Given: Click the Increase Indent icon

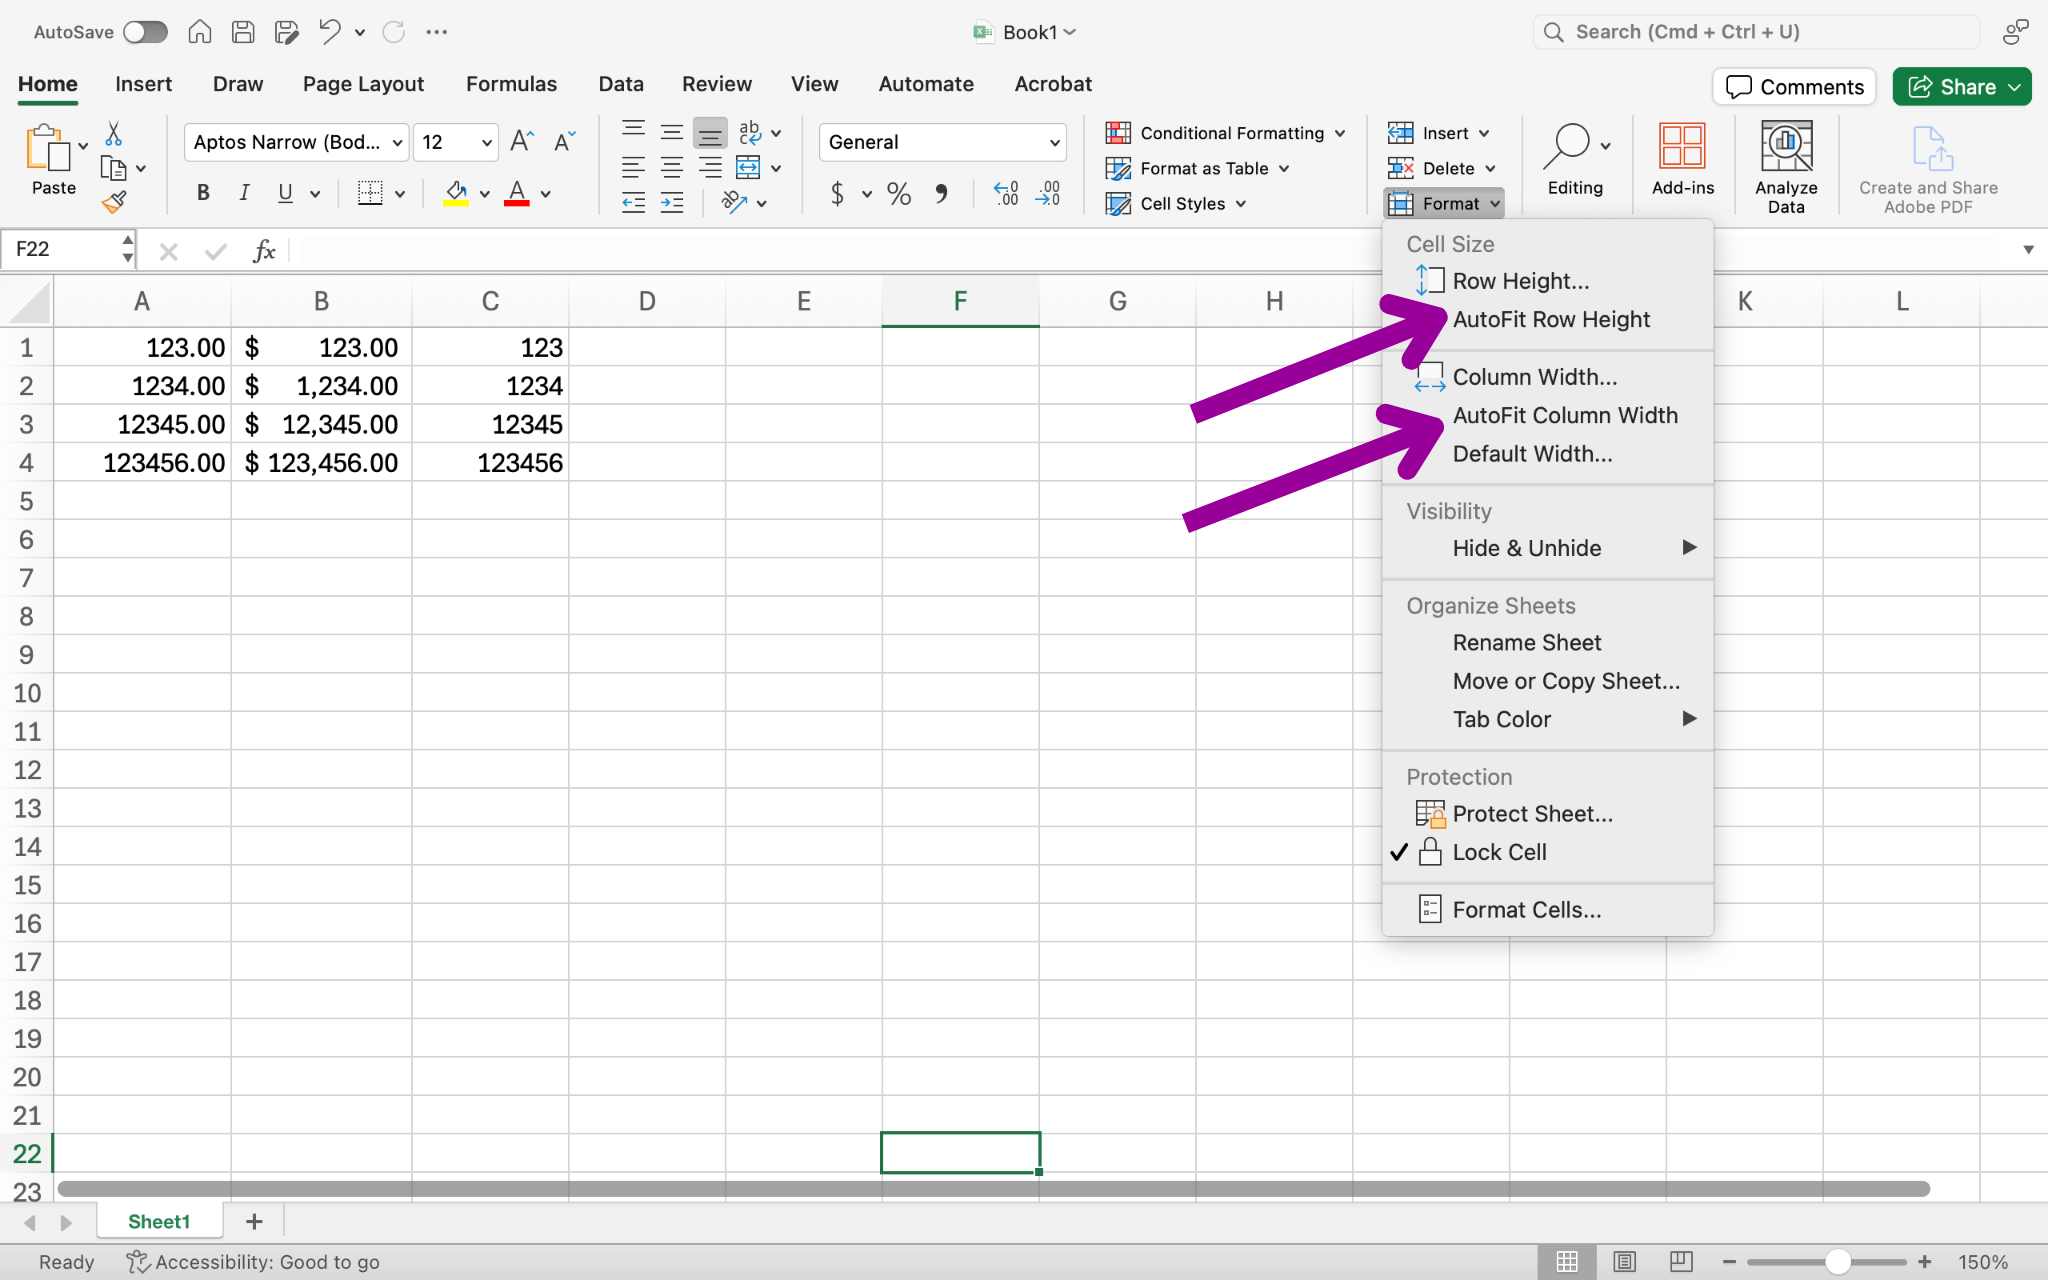Looking at the screenshot, I should coord(672,204).
